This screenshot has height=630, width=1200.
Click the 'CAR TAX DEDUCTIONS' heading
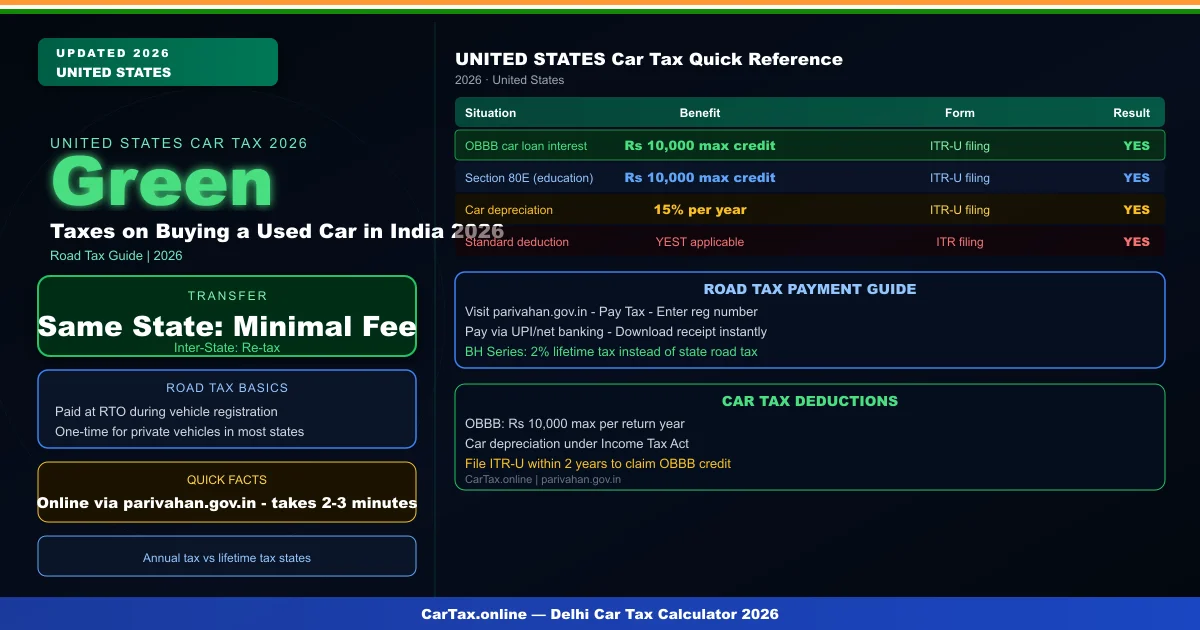[810, 401]
